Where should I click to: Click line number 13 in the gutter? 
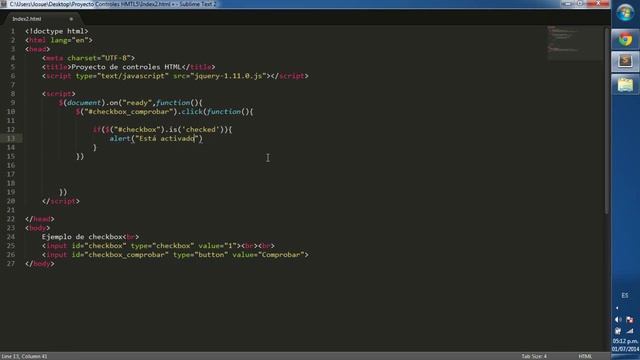click(11, 138)
